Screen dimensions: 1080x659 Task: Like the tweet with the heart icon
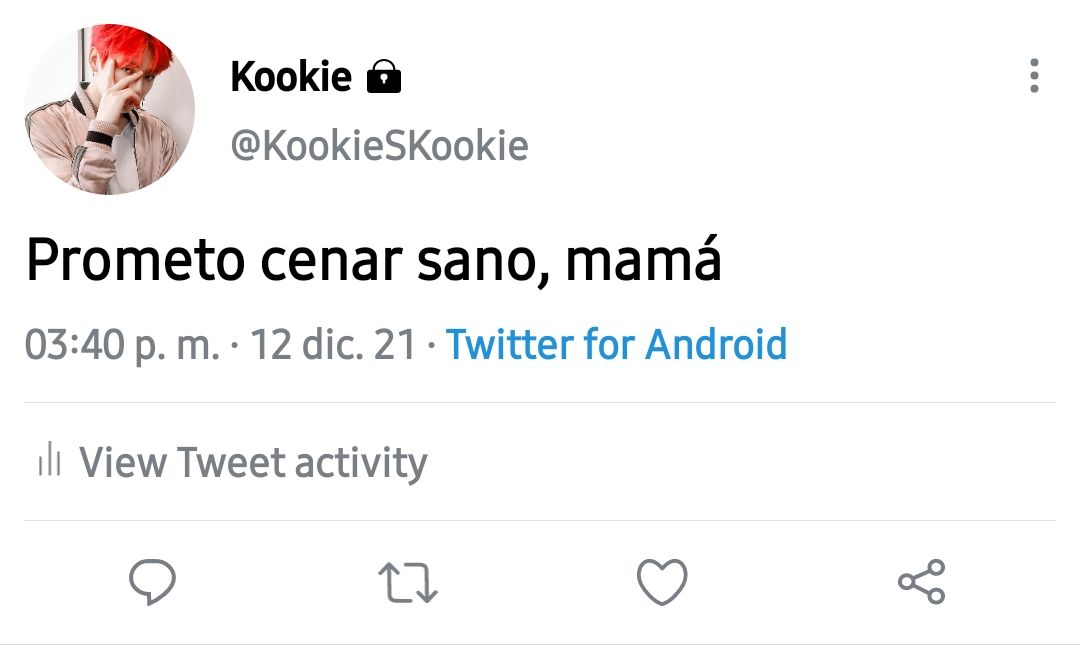pos(662,582)
